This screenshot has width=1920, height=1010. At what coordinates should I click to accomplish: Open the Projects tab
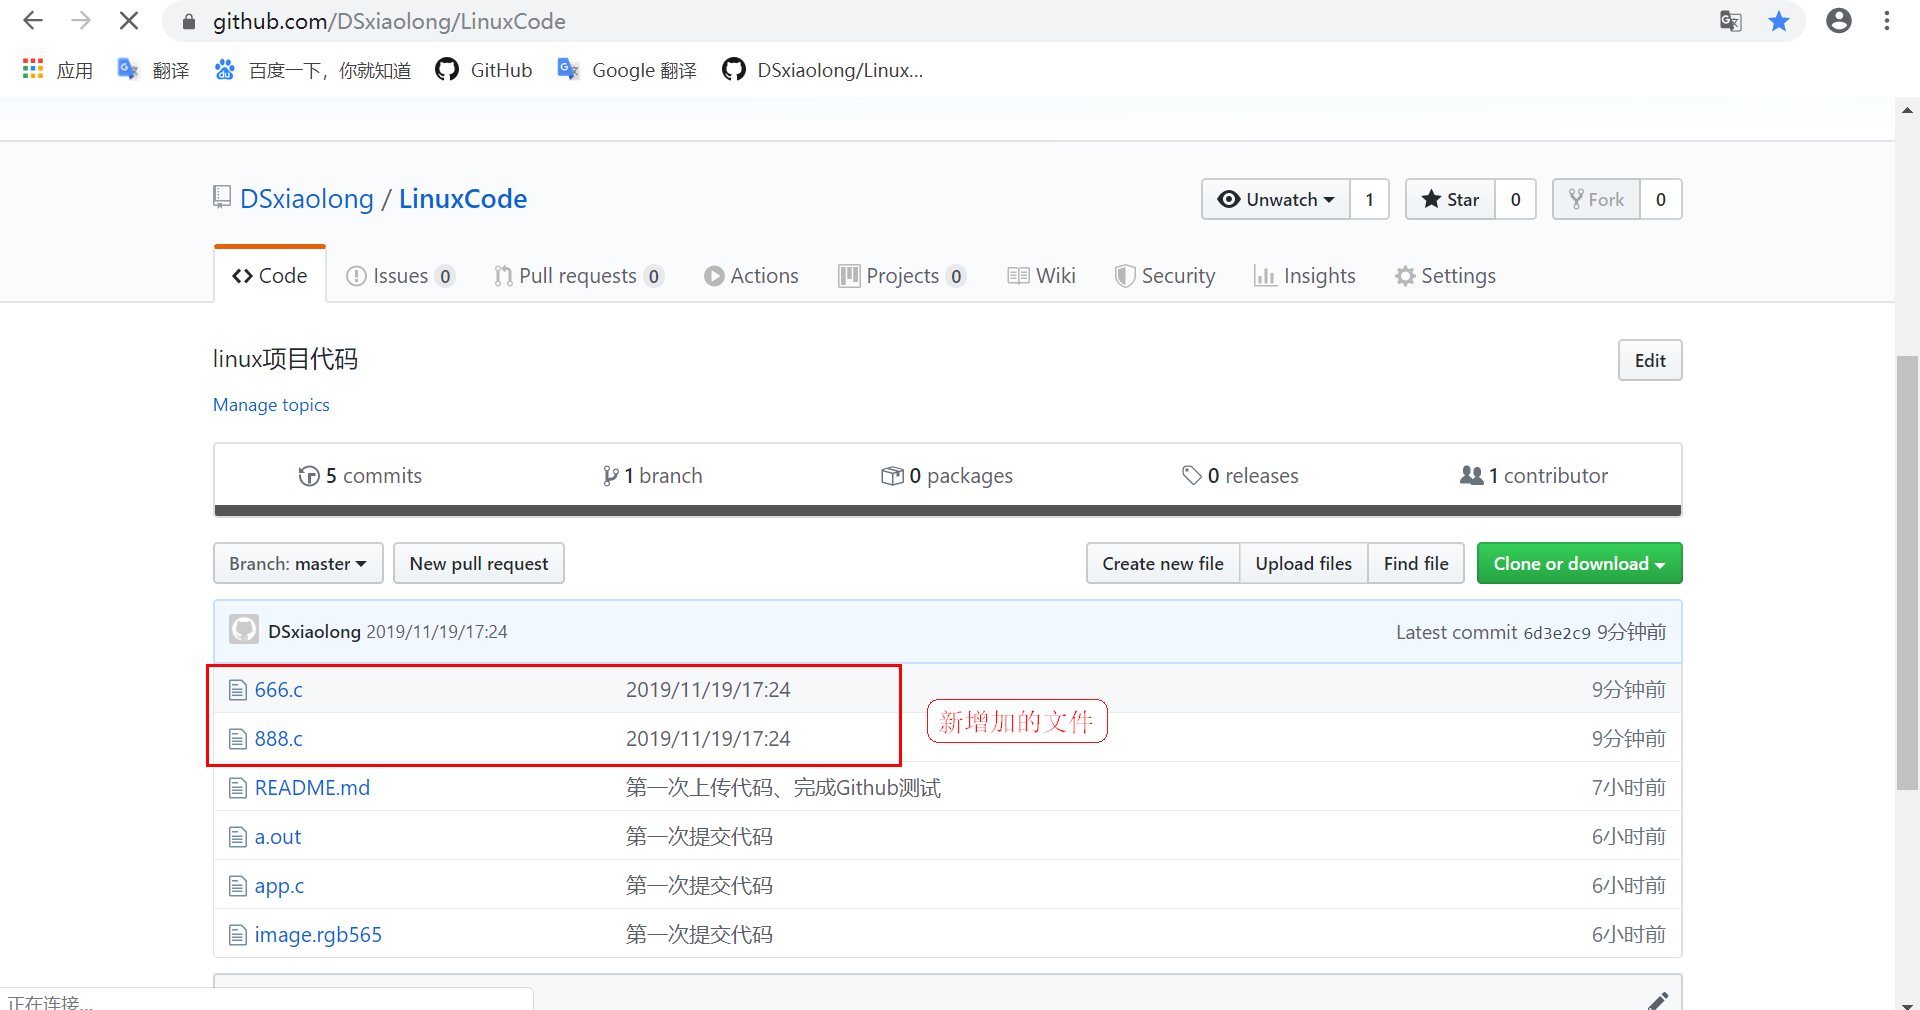point(902,276)
